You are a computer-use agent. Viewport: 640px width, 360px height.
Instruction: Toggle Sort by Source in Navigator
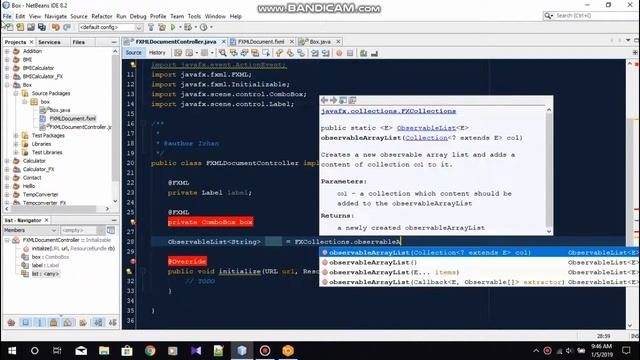tap(113, 323)
